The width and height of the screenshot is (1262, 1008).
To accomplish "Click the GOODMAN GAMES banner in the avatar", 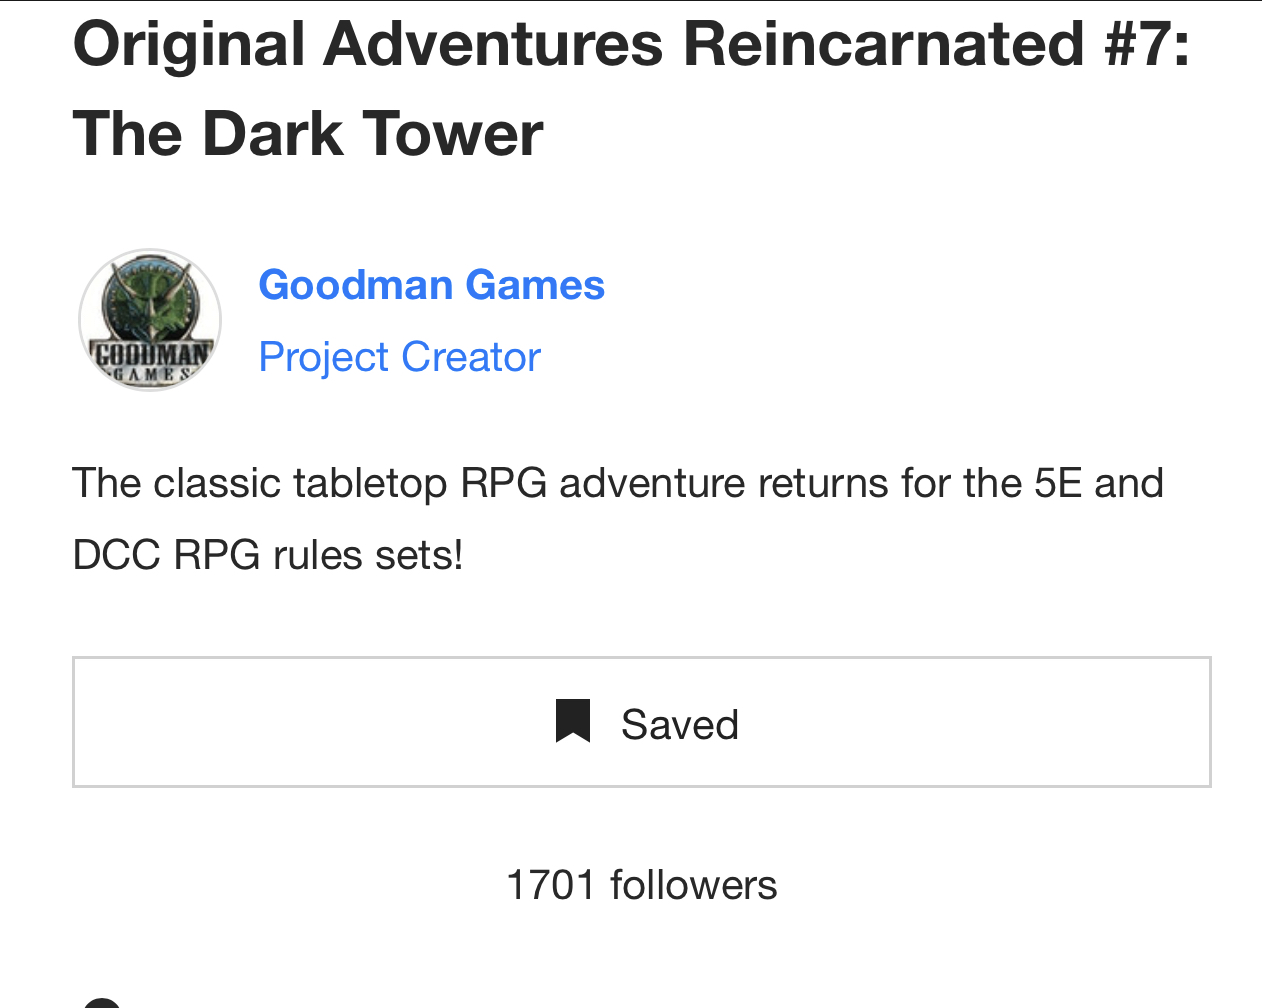I will pyautogui.click(x=151, y=362).
